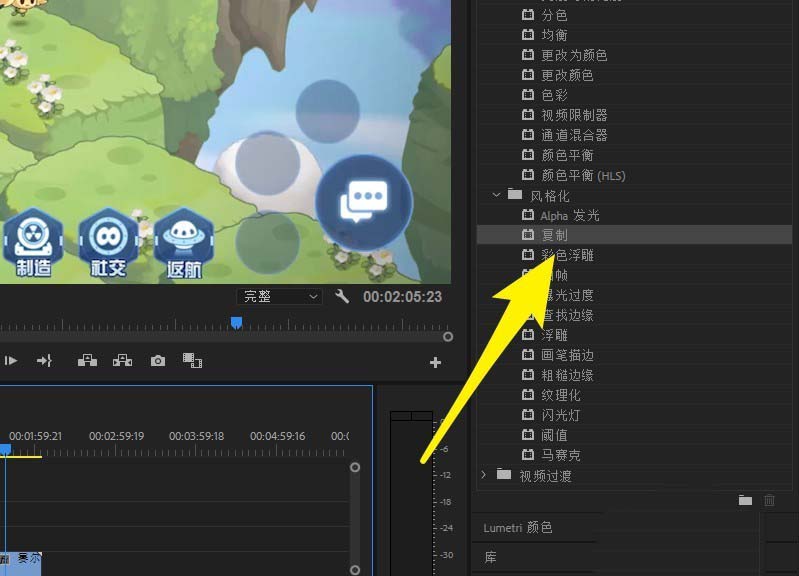This screenshot has height=576, width=799.
Task: Select the 颜色平衡 effect
Action: (568, 155)
